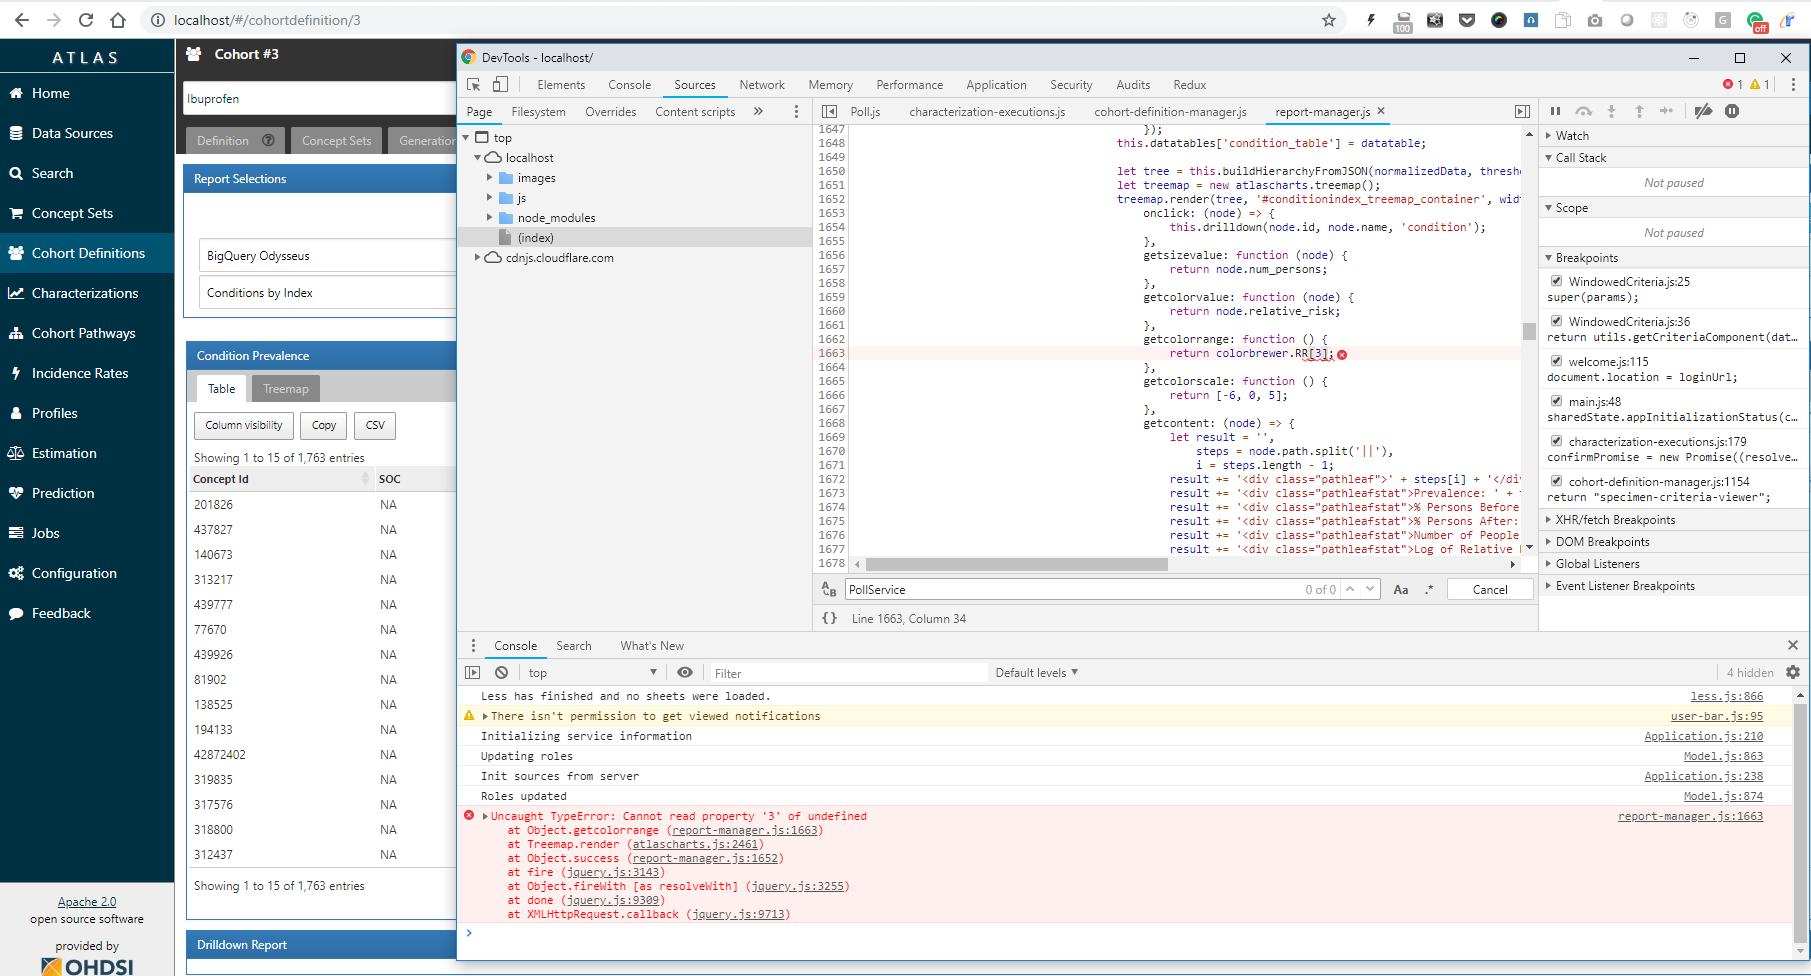Image resolution: width=1811 pixels, height=976 pixels.
Task: Clear the DevTools console
Action: pos(501,672)
